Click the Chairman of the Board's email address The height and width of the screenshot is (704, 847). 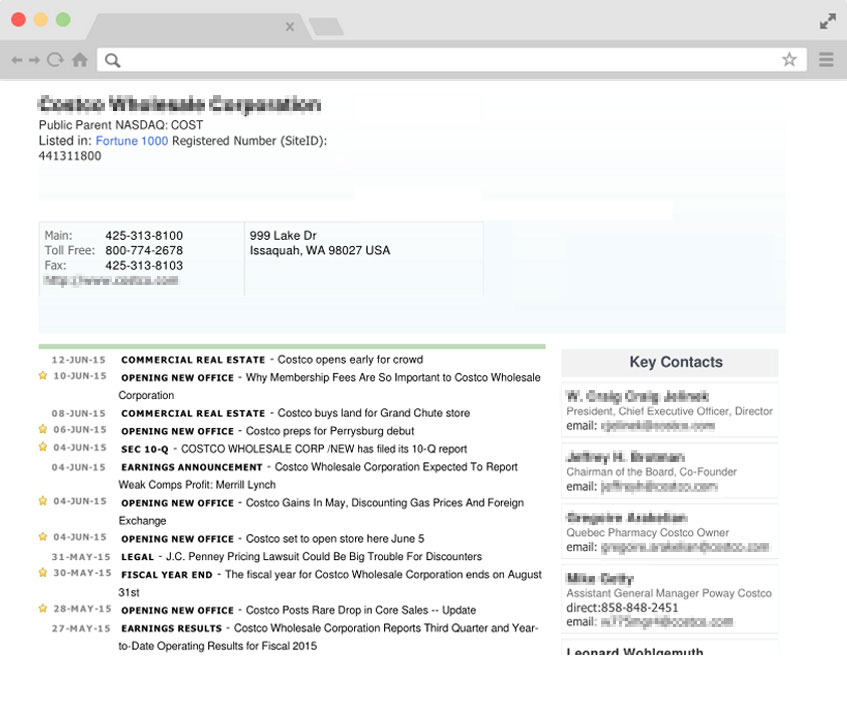click(659, 487)
